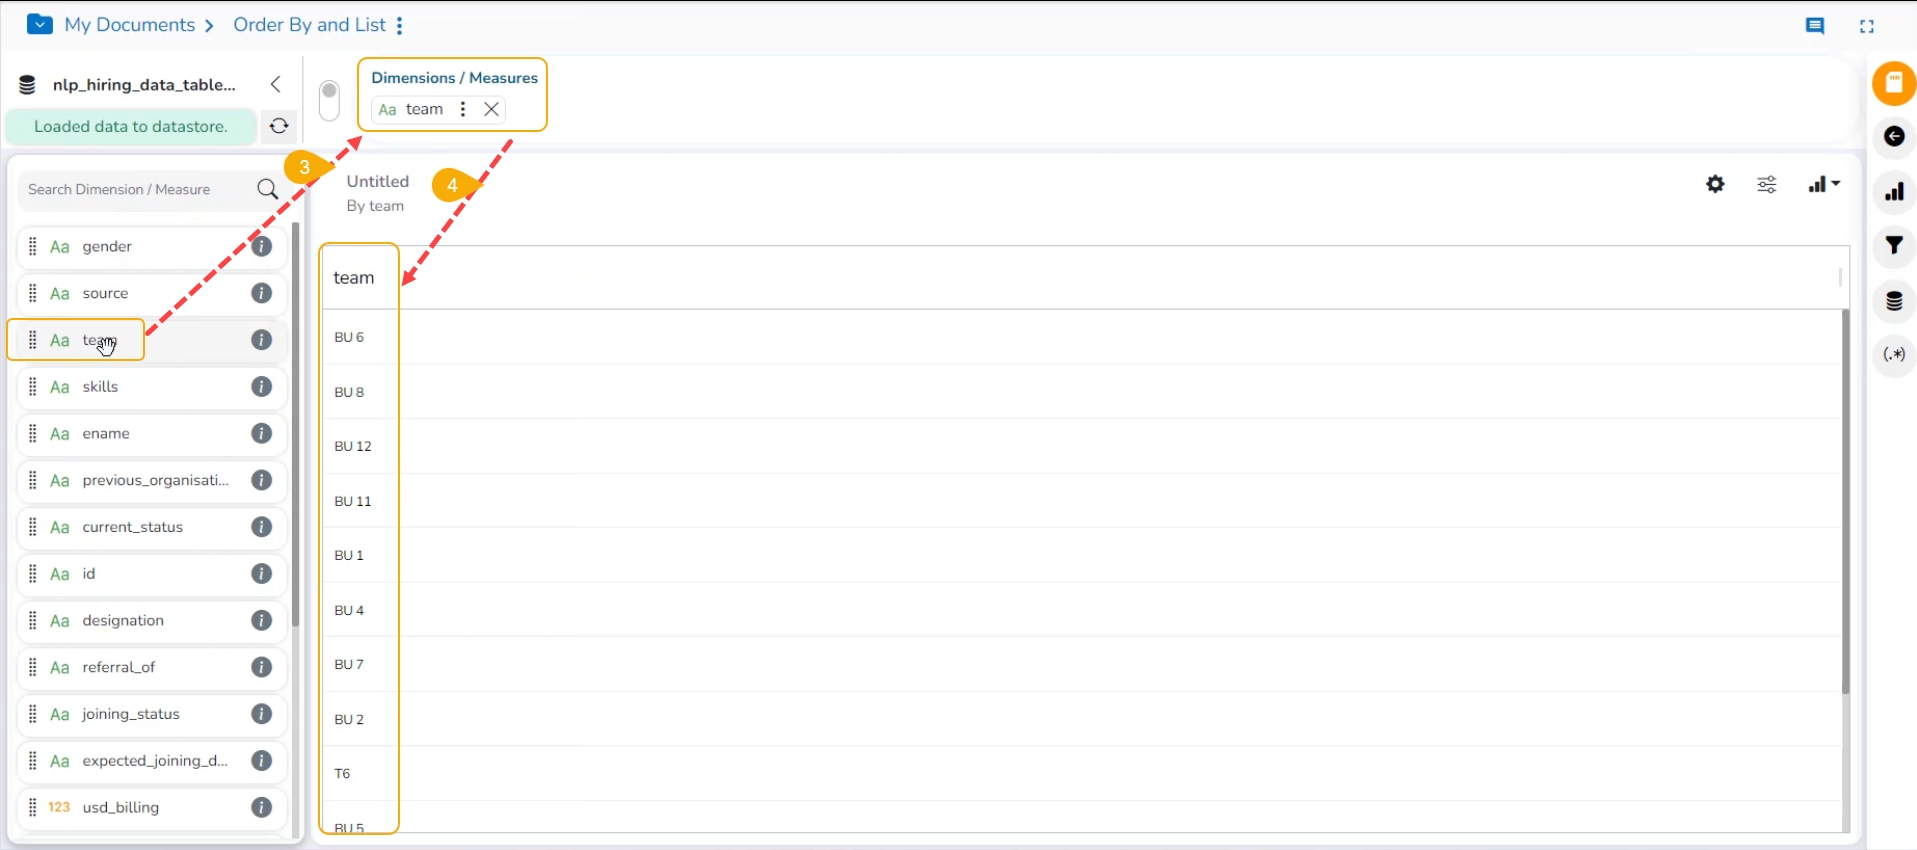
Task: Go to My Documents breadcrumb
Action: 129,25
